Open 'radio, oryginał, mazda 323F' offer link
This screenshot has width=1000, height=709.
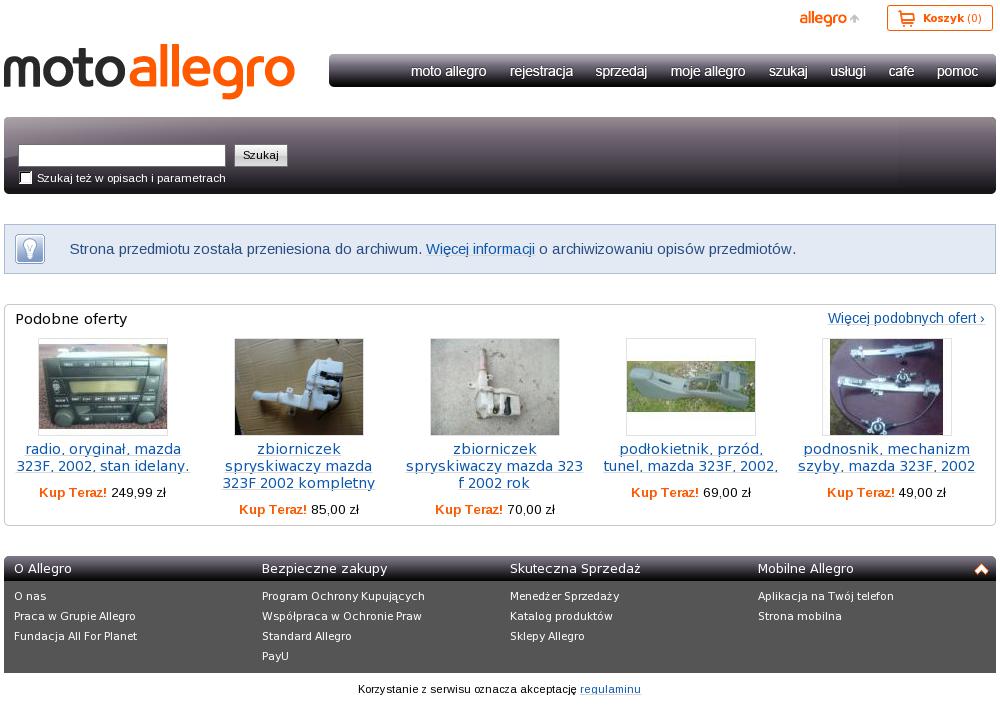103,458
